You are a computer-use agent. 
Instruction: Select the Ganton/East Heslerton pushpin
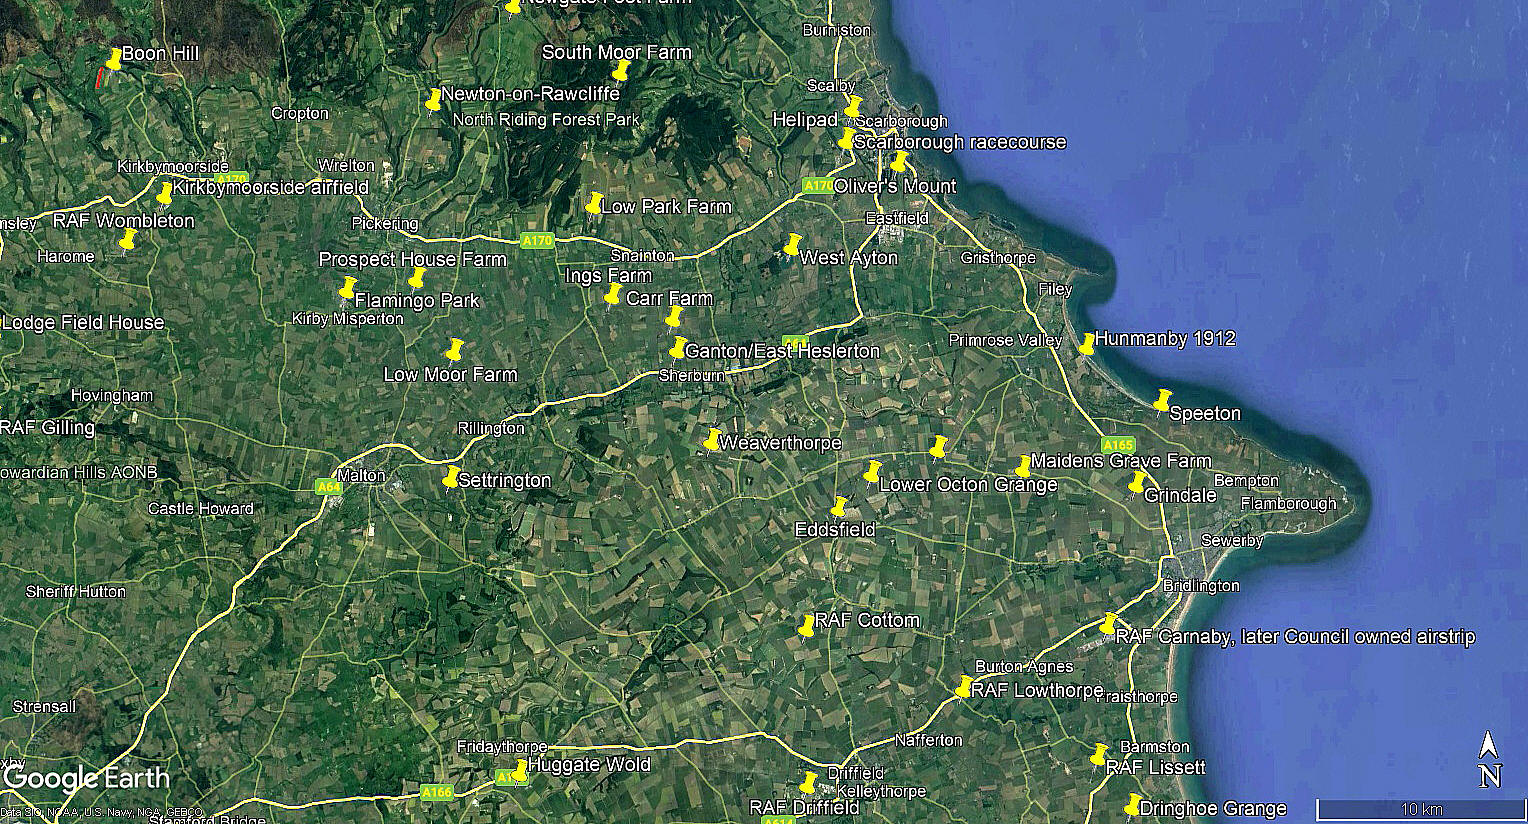tap(678, 347)
